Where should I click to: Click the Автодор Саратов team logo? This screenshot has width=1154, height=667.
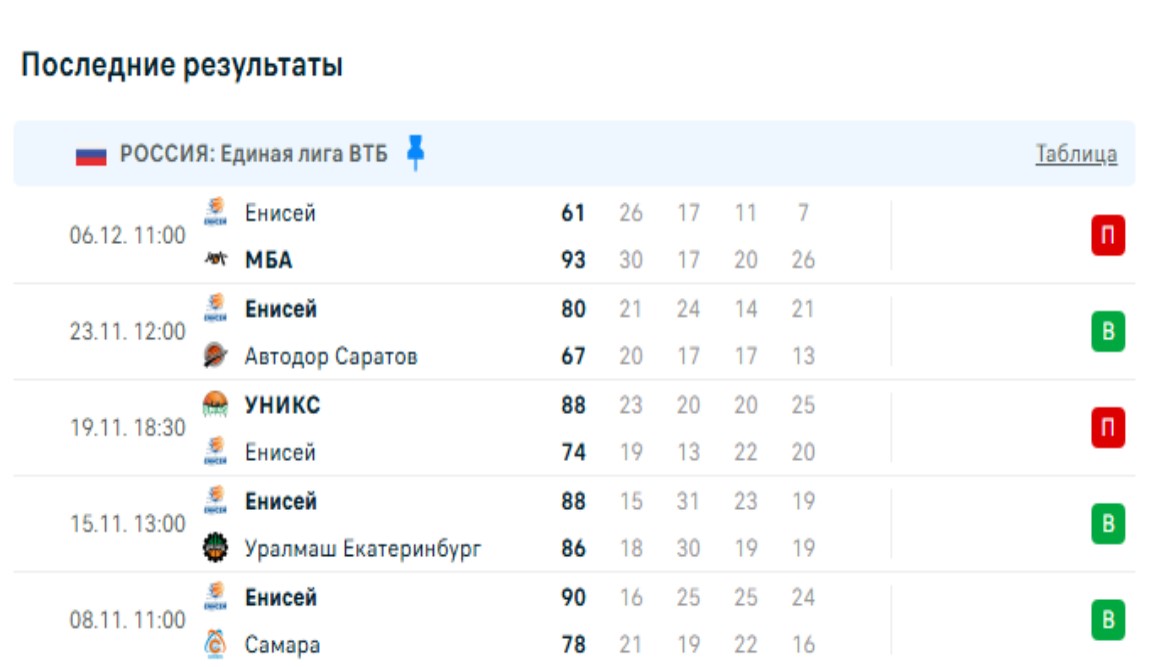point(215,356)
